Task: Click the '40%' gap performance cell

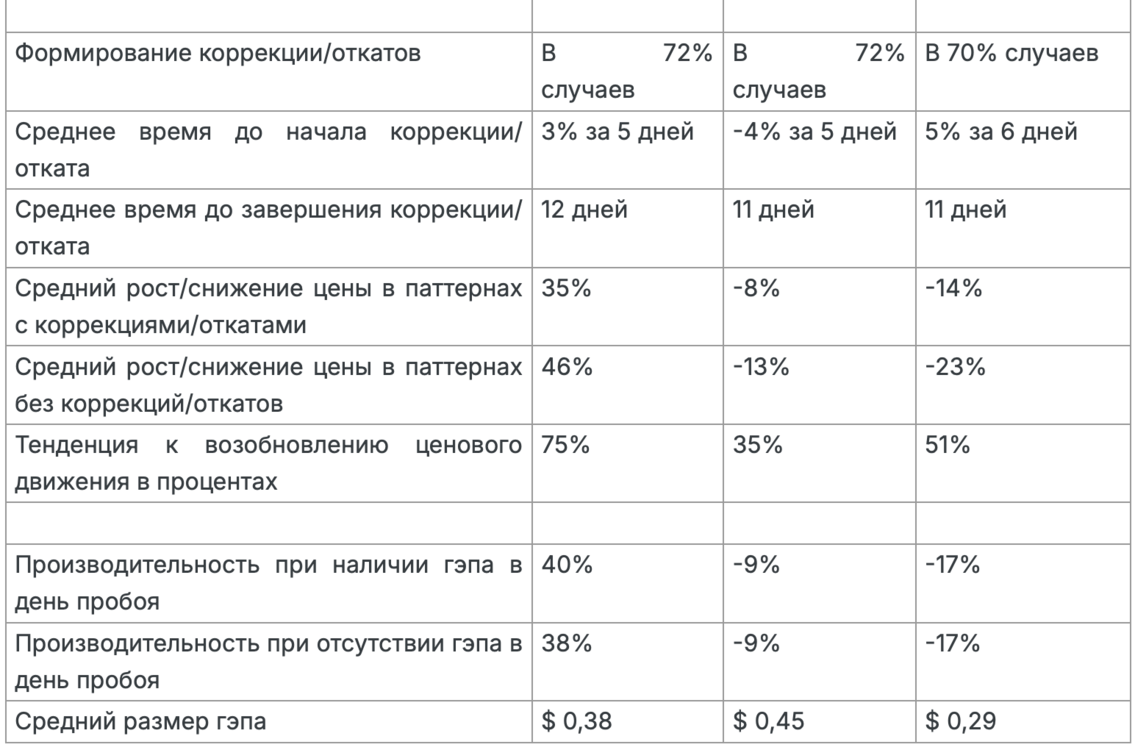Action: 567,565
